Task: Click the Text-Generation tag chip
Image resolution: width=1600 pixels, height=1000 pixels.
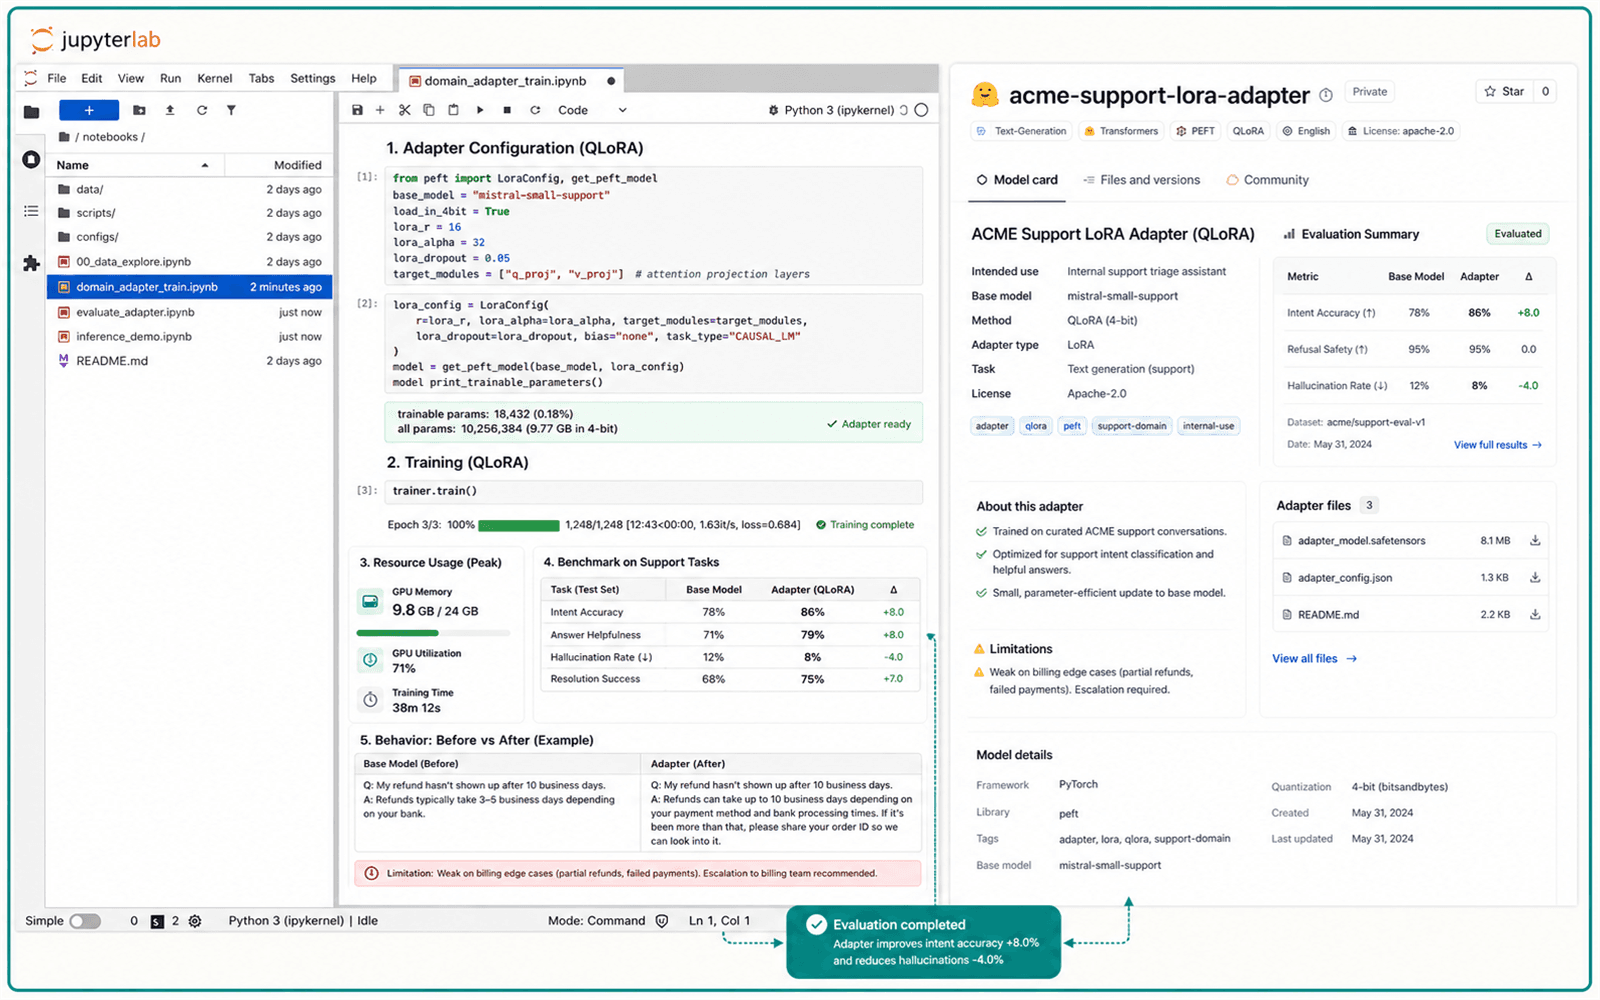Action: pos(1022,131)
